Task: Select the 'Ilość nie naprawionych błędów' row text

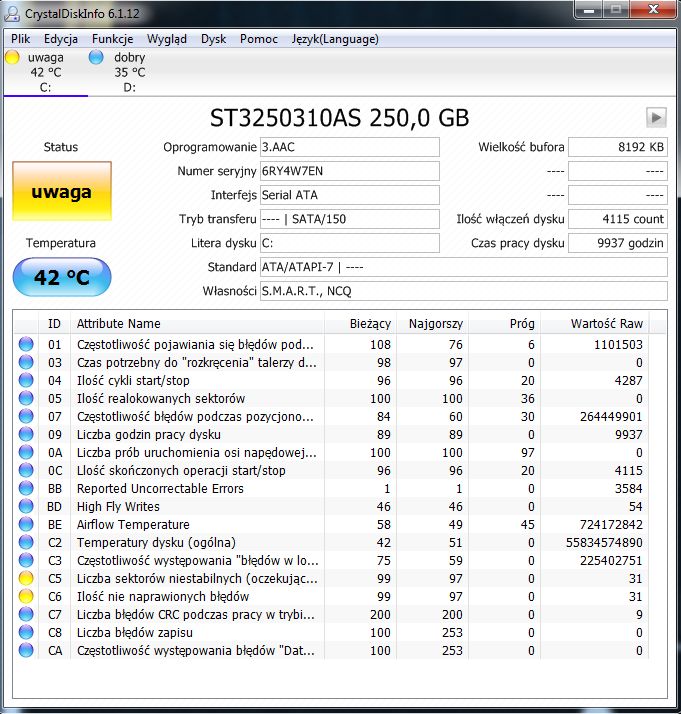Action: [x=163, y=597]
